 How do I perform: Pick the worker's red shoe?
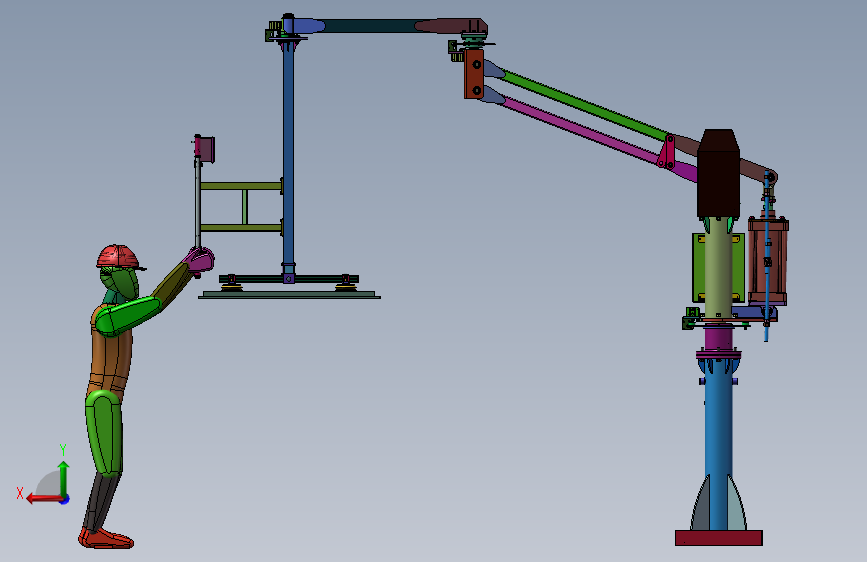(x=106, y=538)
